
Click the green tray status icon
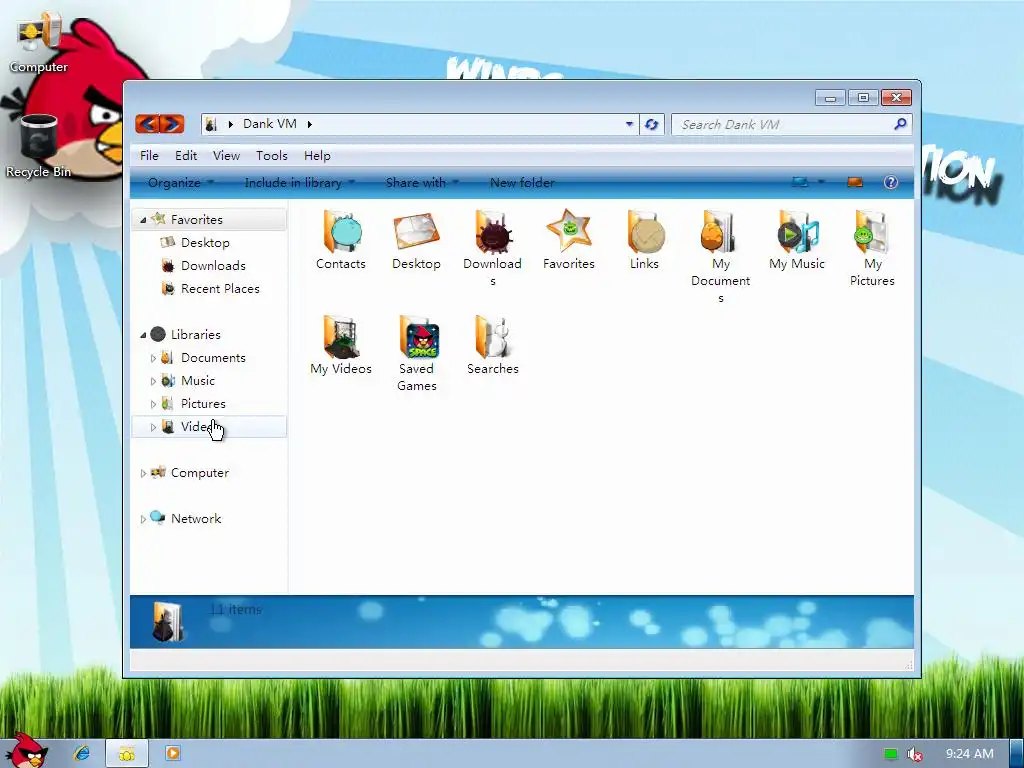(891, 754)
